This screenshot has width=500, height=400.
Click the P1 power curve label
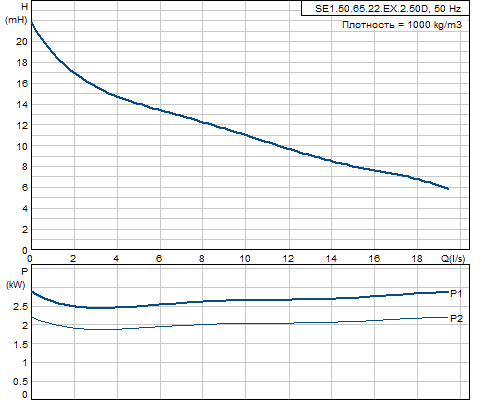pyautogui.click(x=456, y=294)
